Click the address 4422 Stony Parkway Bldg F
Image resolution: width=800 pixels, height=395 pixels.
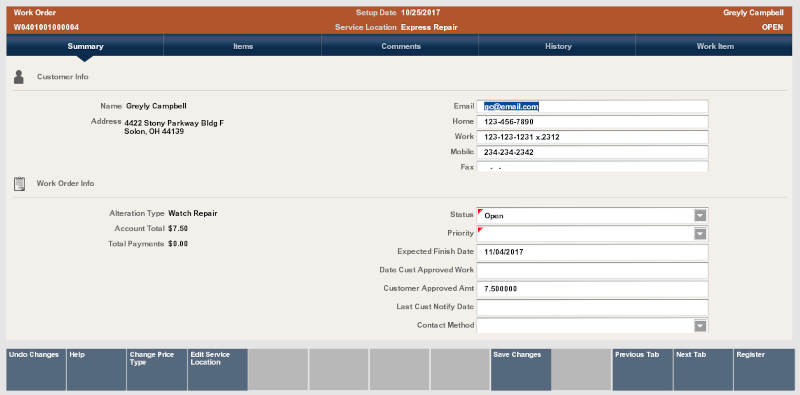click(174, 123)
